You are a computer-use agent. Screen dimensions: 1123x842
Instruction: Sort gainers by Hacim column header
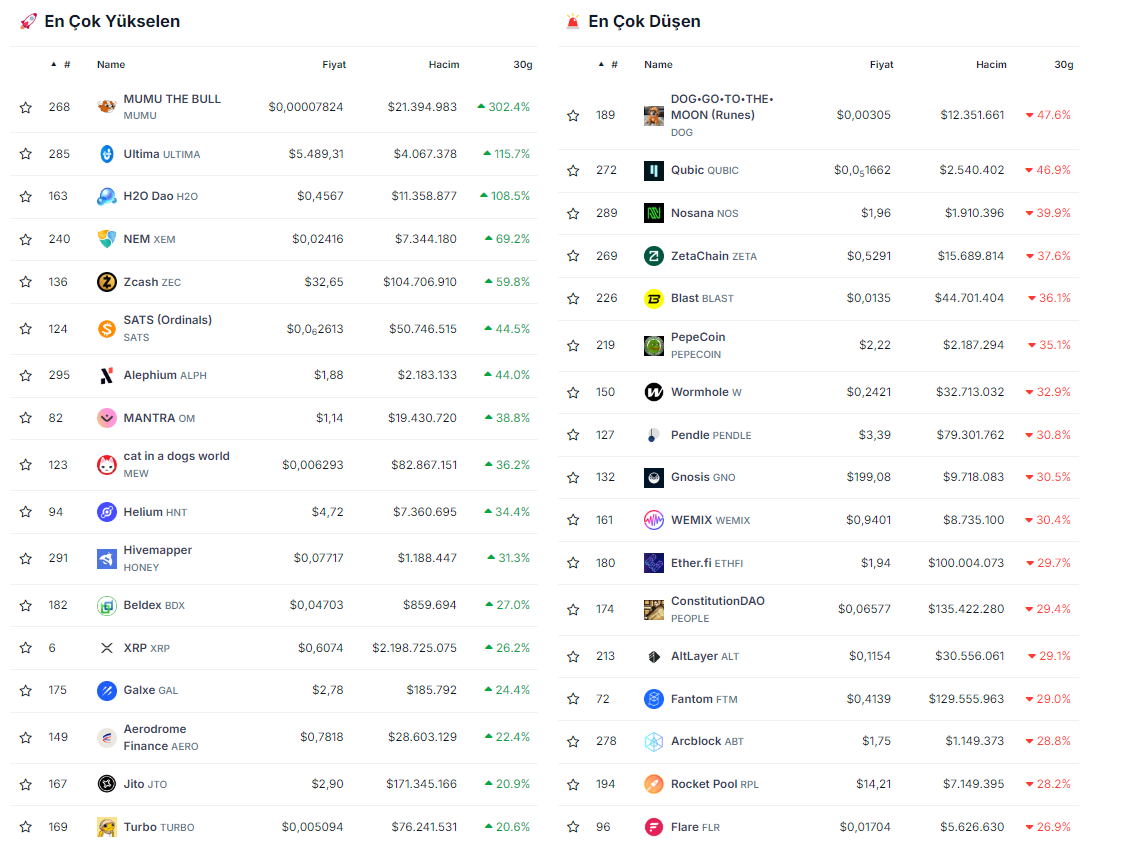point(443,65)
